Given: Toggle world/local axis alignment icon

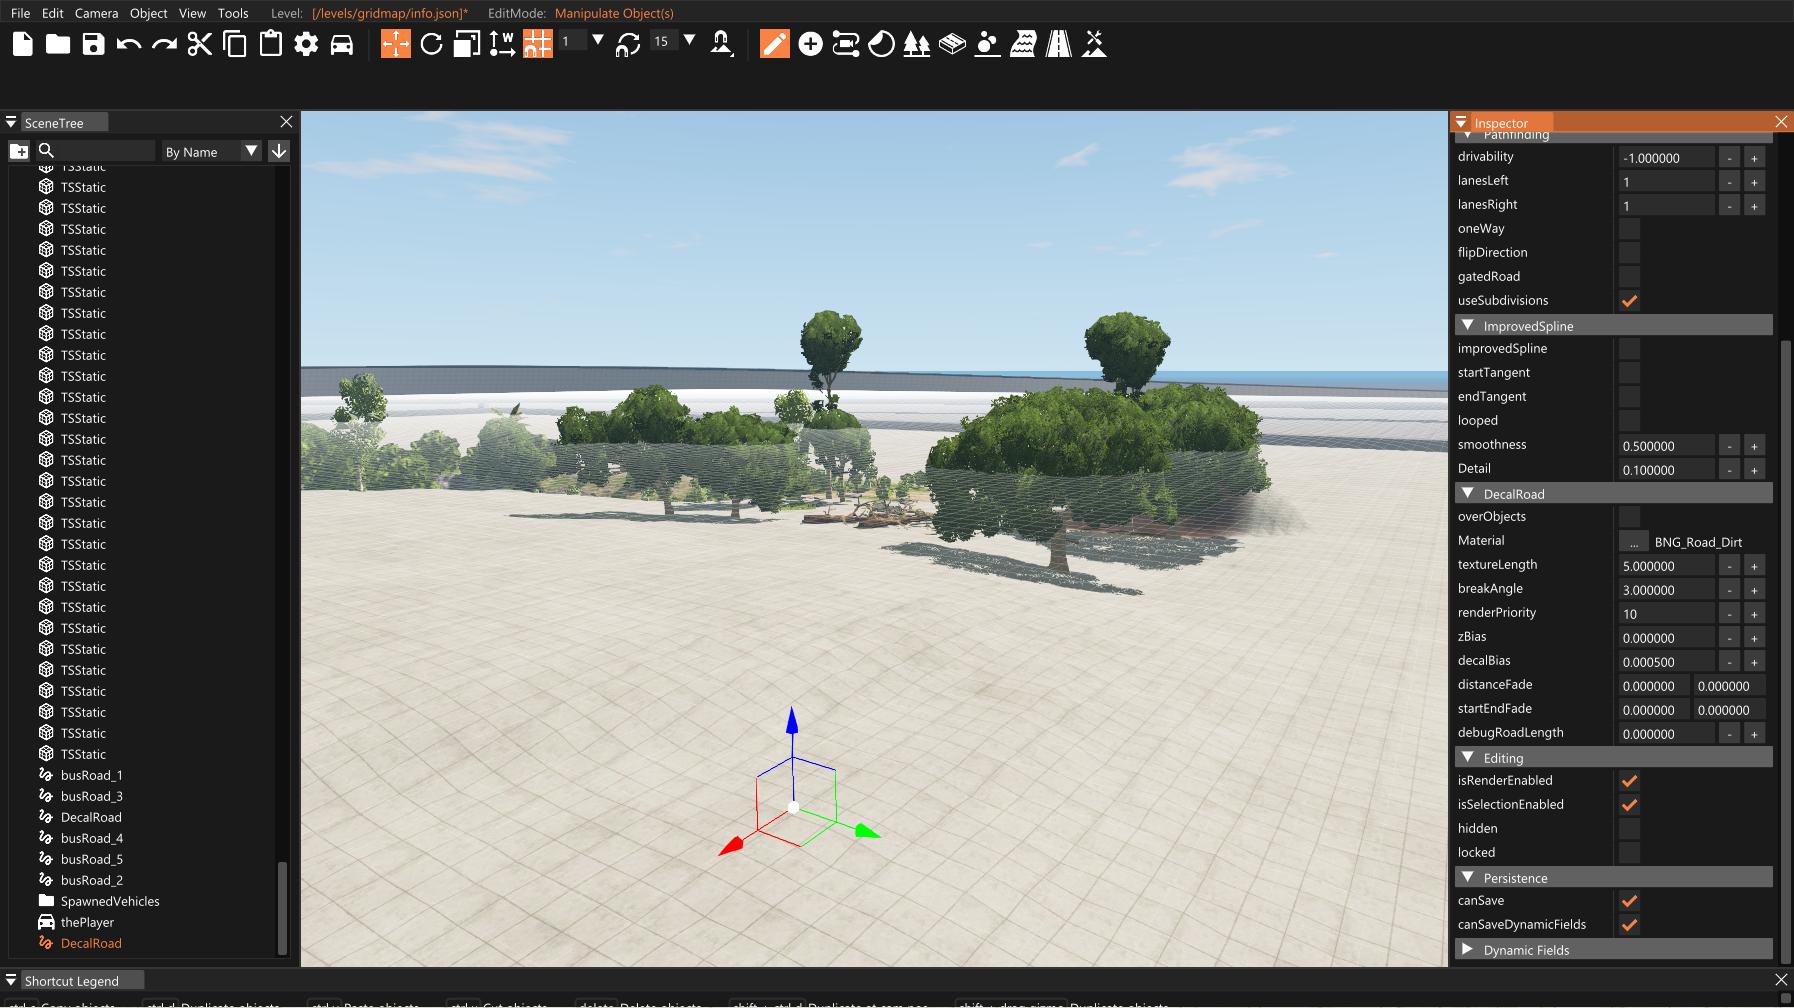Looking at the screenshot, I should [502, 44].
